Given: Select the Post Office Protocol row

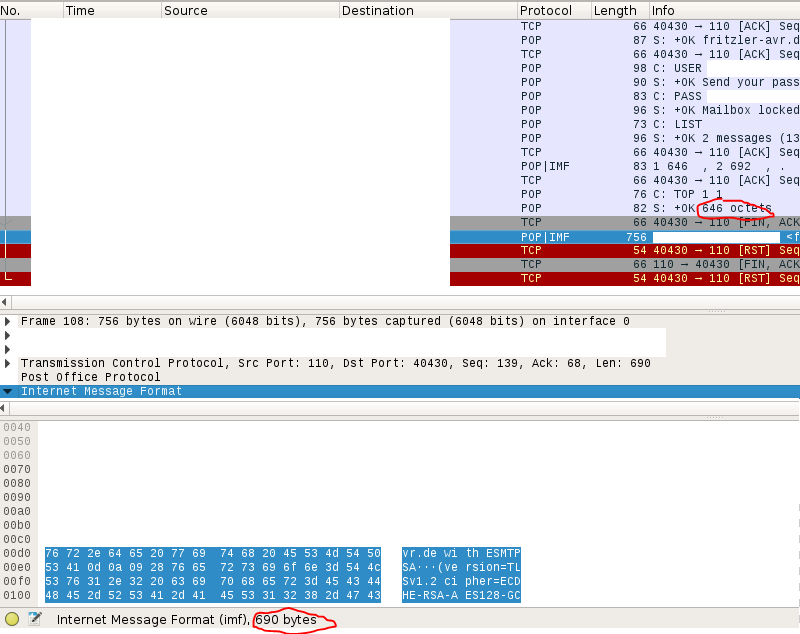Looking at the screenshot, I should [x=400, y=377].
